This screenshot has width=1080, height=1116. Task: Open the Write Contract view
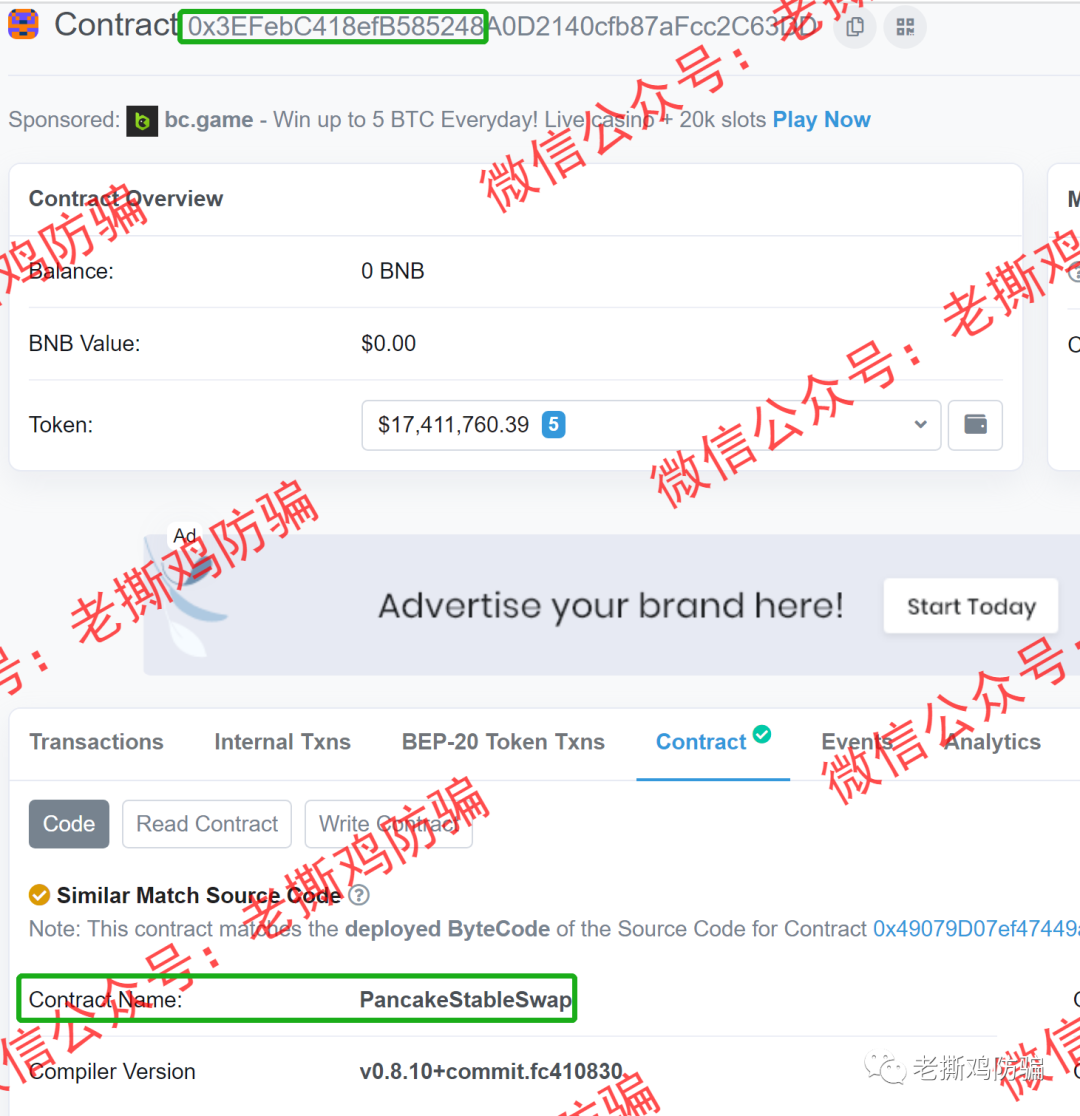[x=389, y=823]
